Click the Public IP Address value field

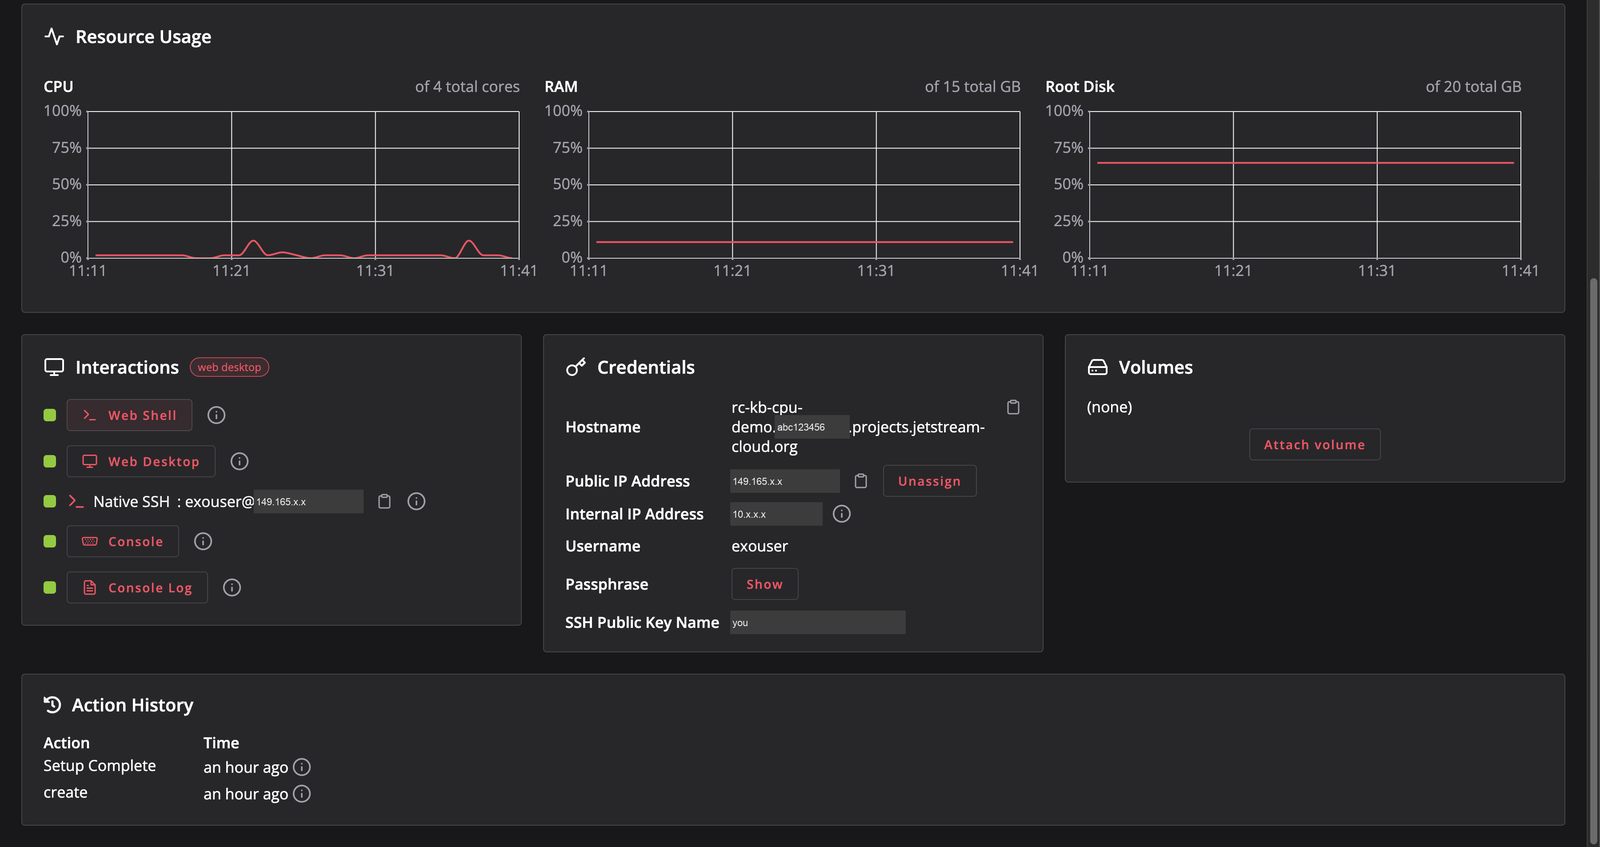point(785,481)
